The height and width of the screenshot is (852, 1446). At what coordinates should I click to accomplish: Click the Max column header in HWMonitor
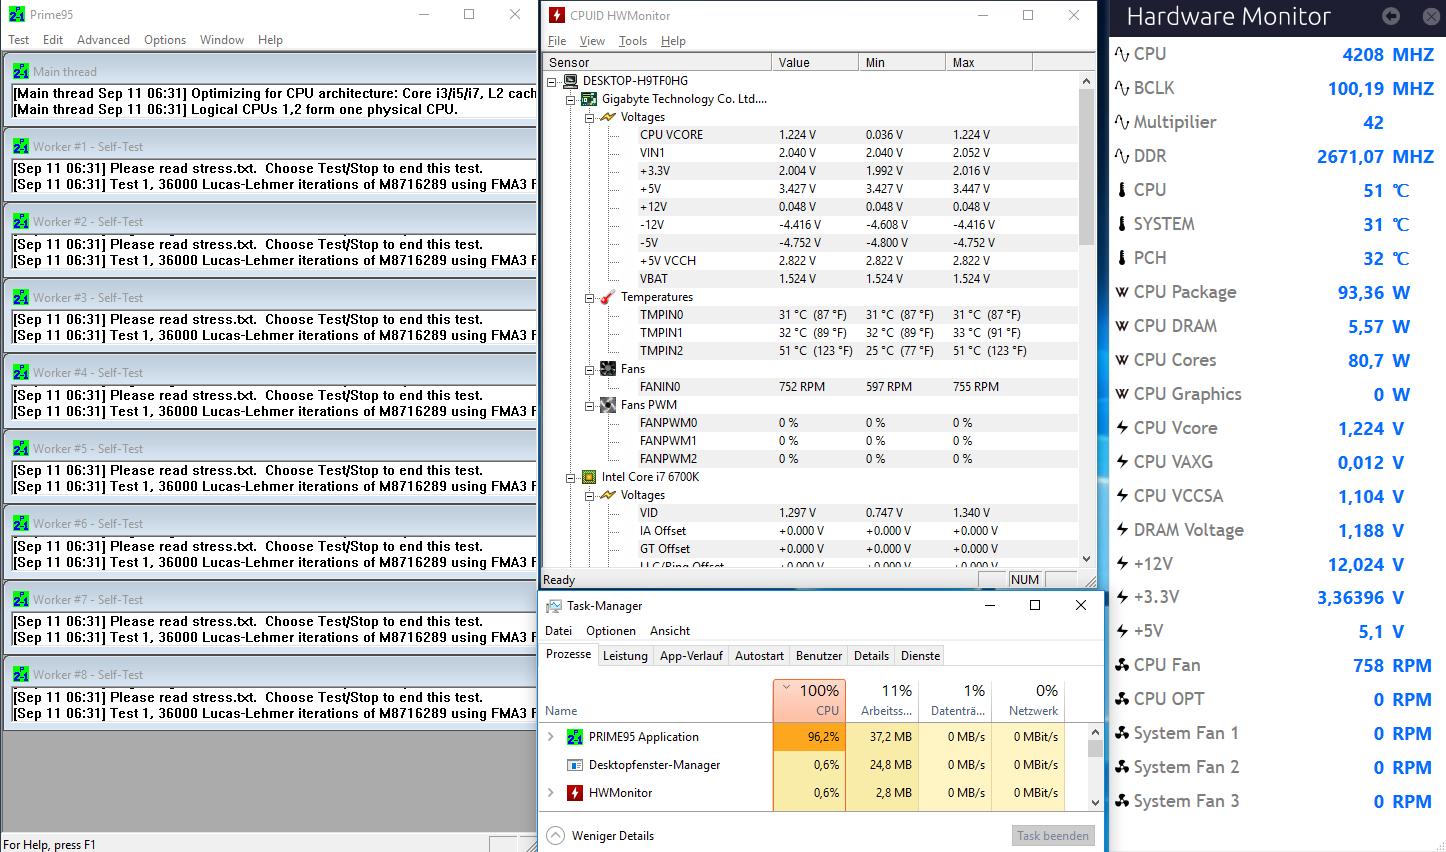tap(988, 62)
